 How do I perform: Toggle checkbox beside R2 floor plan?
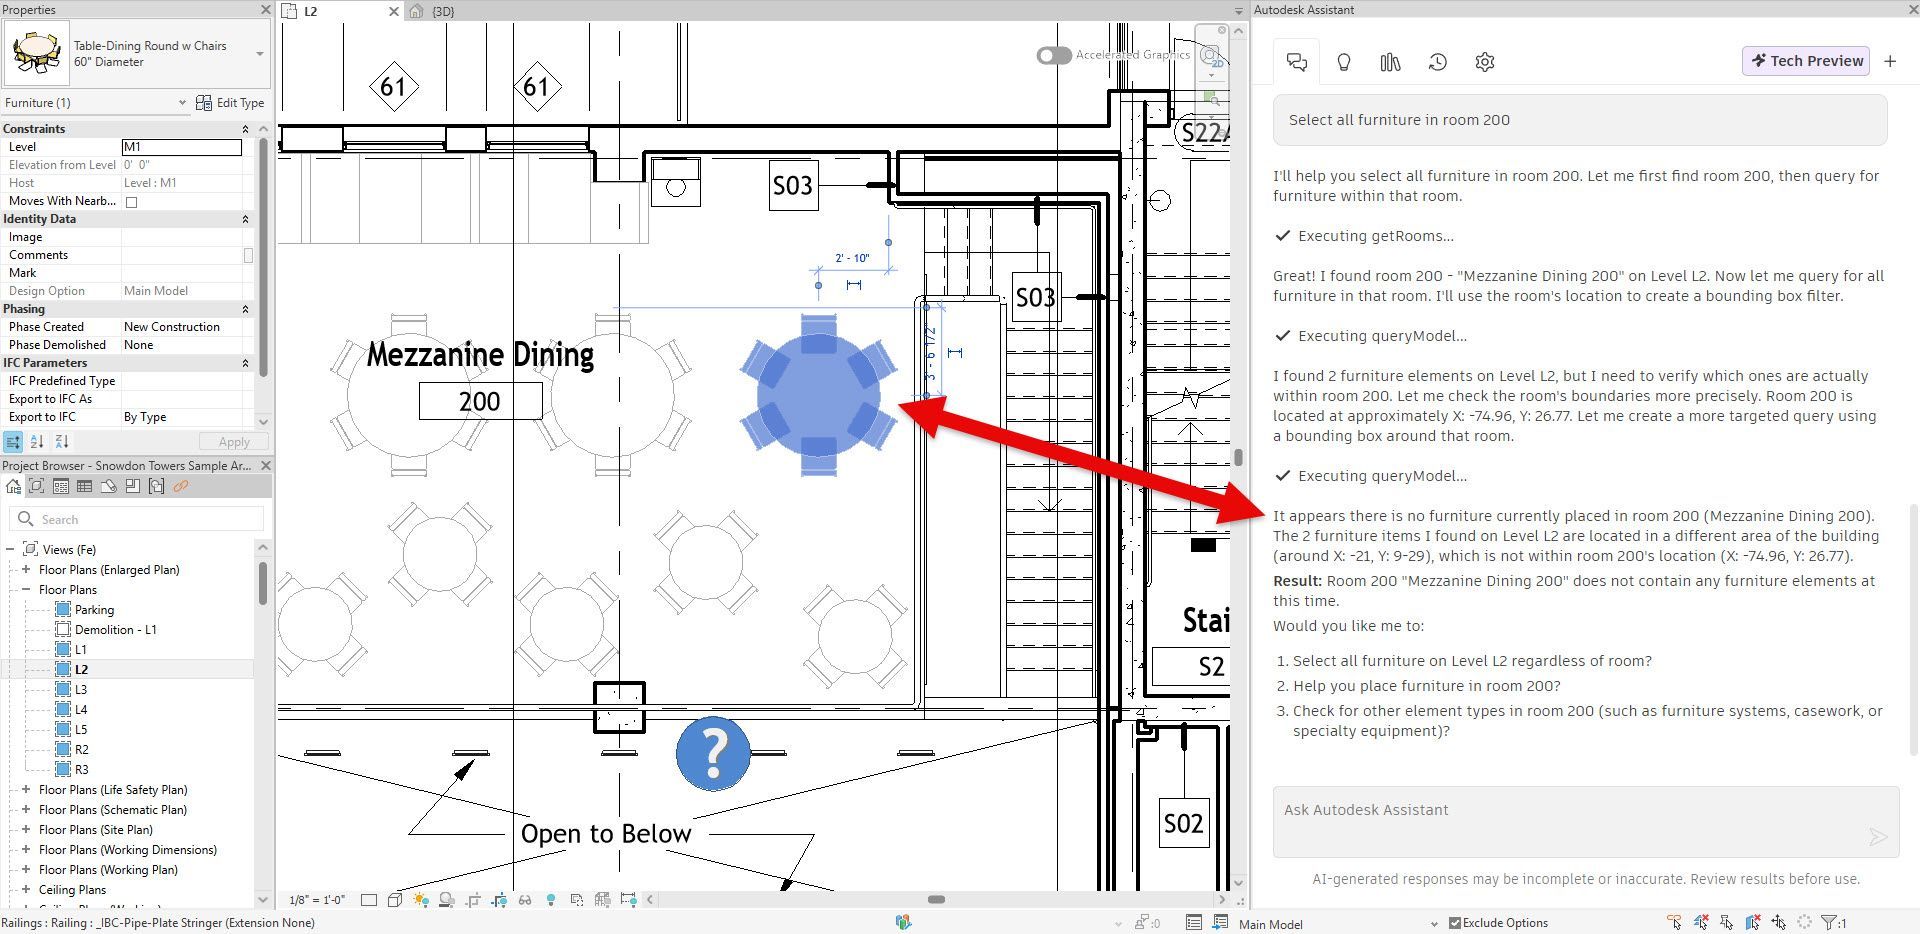(x=63, y=750)
